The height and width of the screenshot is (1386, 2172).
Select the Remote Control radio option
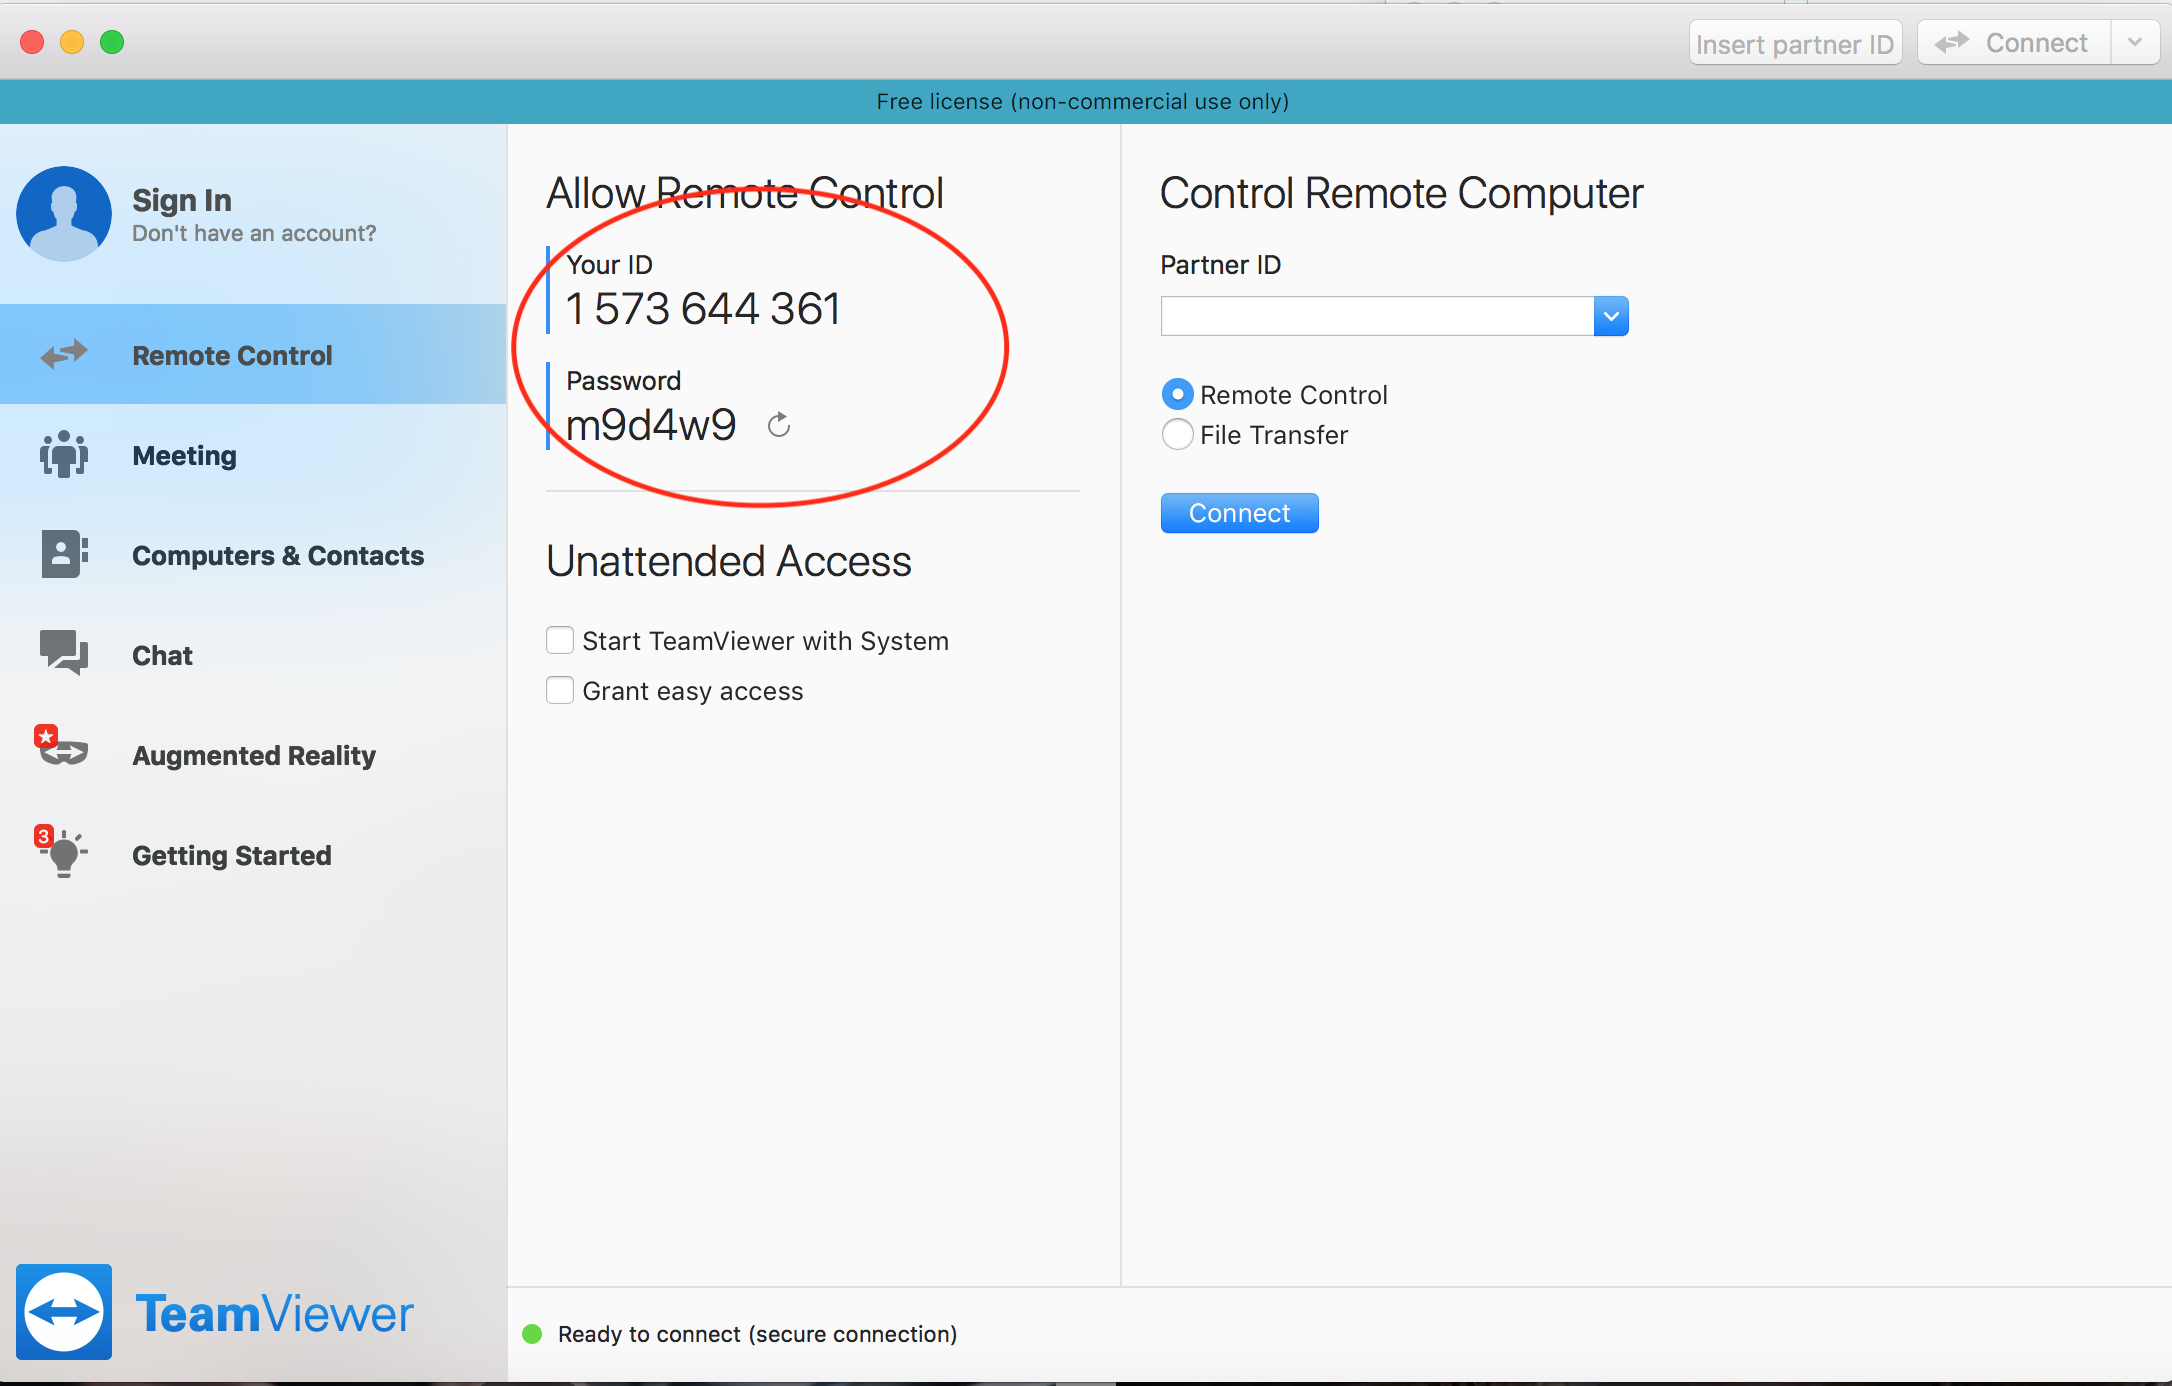click(1177, 395)
